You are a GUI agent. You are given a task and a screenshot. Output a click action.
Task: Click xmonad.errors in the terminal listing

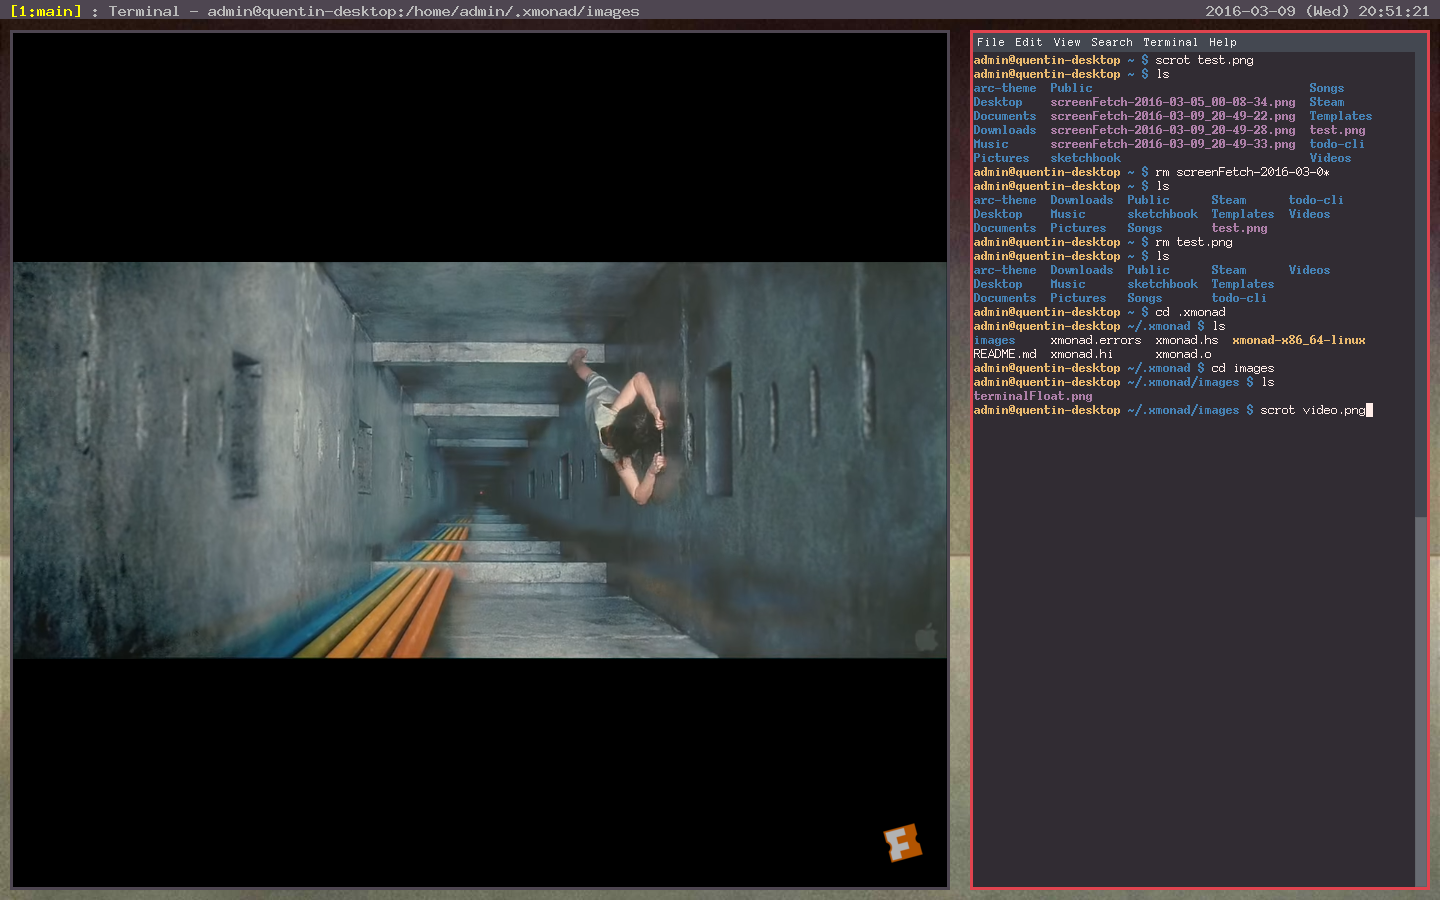coord(1095,340)
